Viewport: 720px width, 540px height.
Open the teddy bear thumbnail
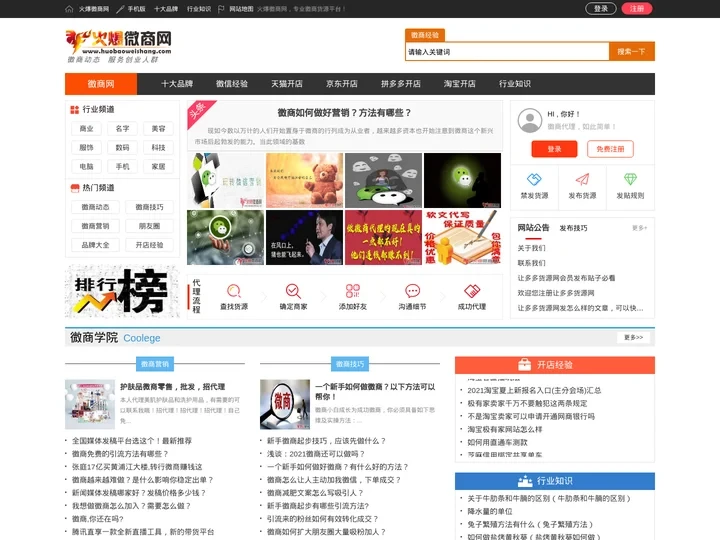tap(304, 180)
